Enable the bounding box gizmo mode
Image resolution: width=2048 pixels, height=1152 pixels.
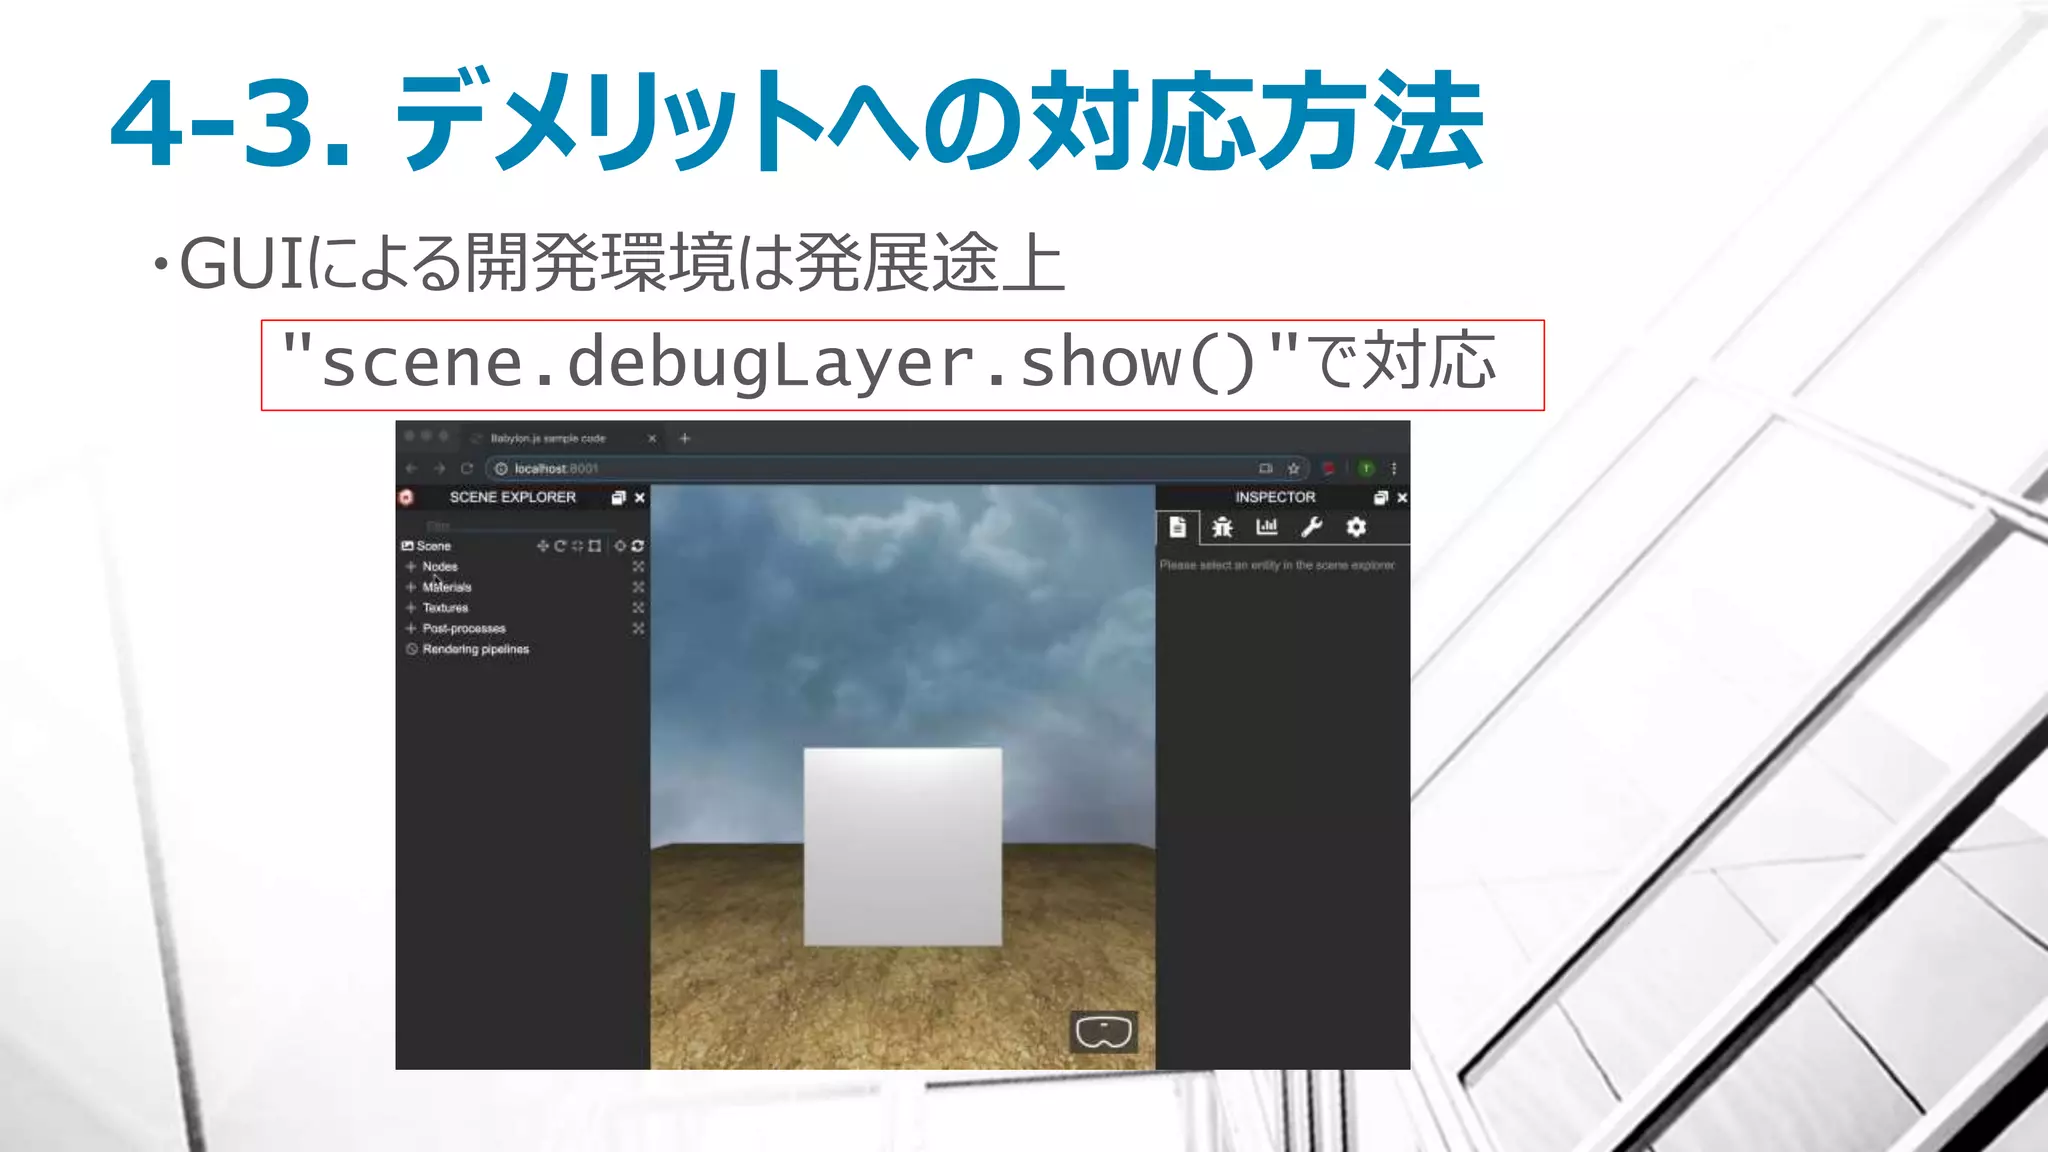pos(595,546)
